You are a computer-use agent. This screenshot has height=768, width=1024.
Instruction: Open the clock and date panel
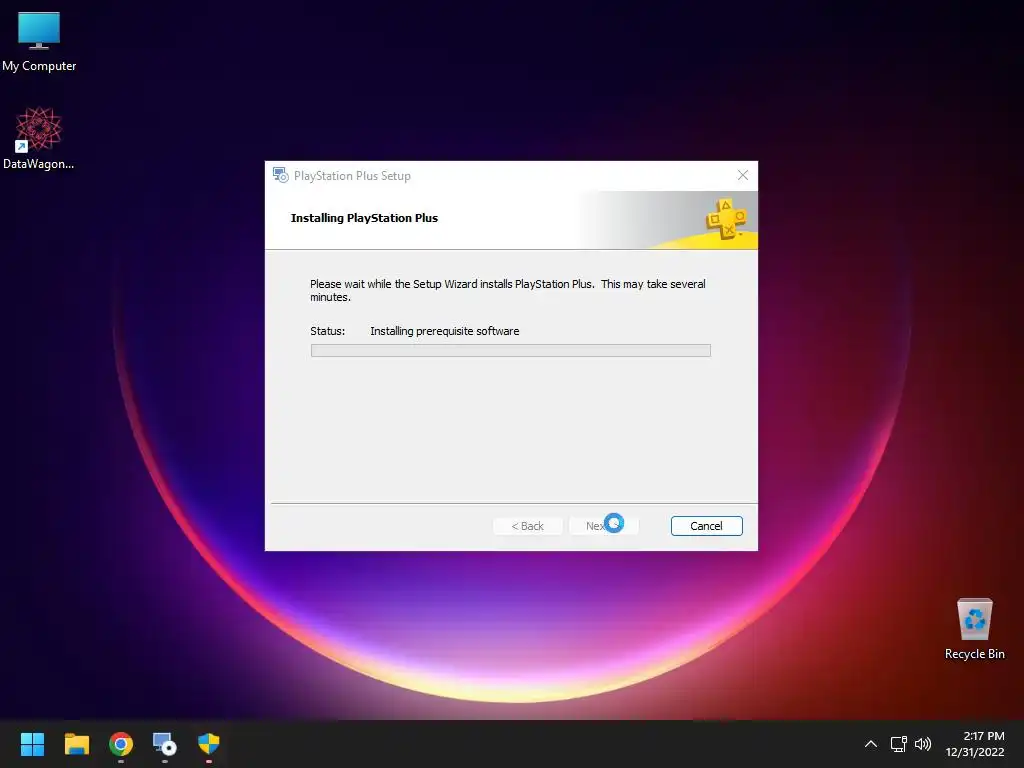(x=975, y=744)
